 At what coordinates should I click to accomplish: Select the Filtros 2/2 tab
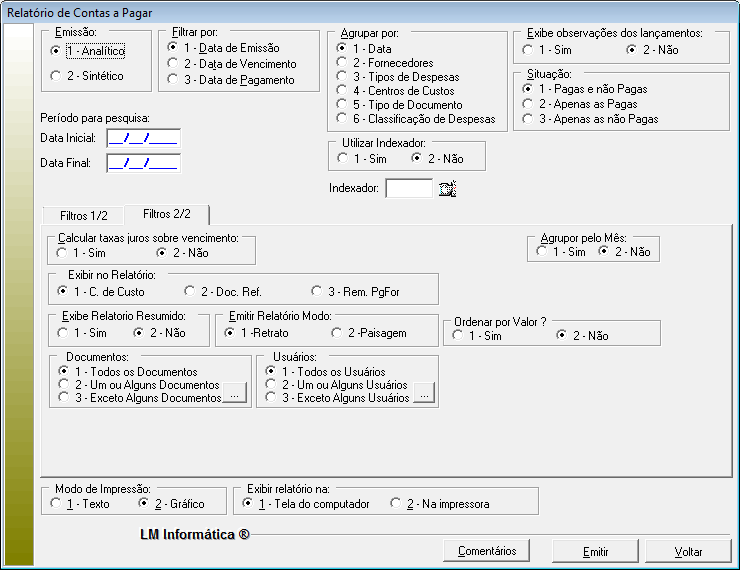(166, 214)
